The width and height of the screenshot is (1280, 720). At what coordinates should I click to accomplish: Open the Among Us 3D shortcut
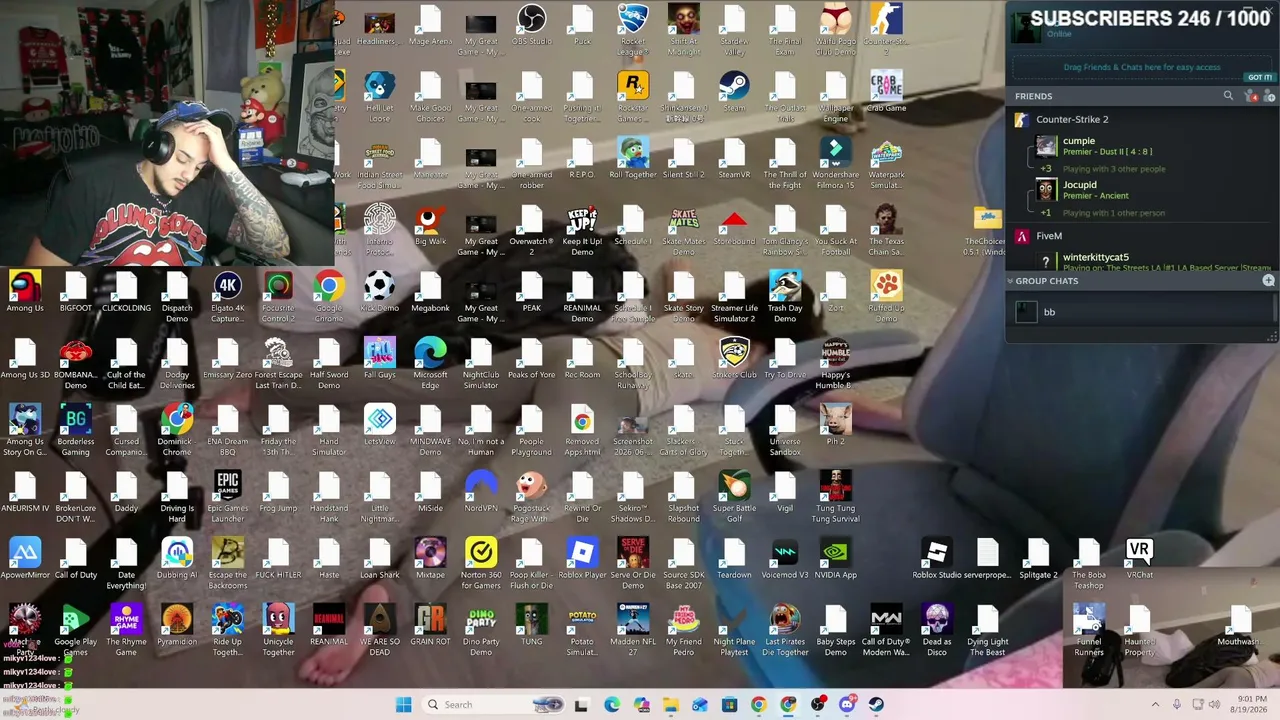coord(25,359)
